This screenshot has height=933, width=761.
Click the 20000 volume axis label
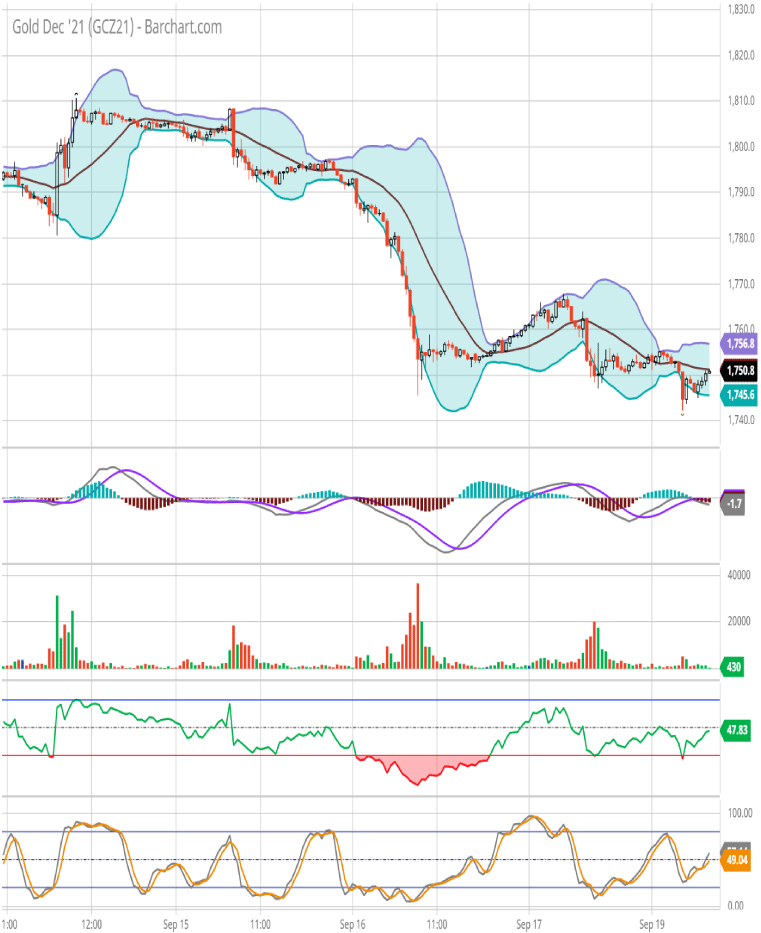click(x=738, y=621)
